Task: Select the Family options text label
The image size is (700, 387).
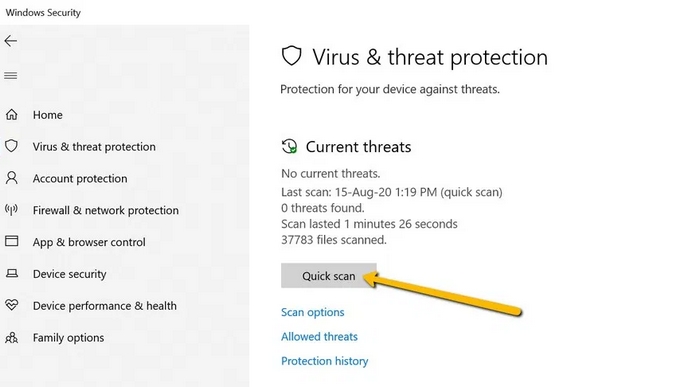Action: (68, 338)
